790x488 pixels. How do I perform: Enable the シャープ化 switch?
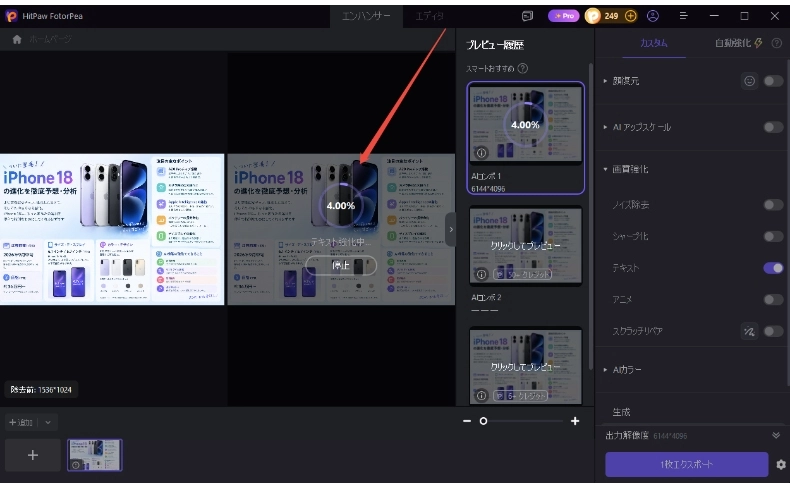pyautogui.click(x=773, y=236)
